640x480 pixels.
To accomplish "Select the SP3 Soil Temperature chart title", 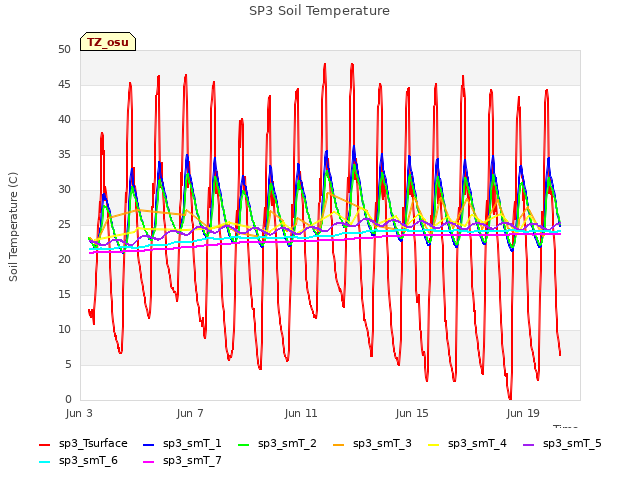I will coord(319,11).
